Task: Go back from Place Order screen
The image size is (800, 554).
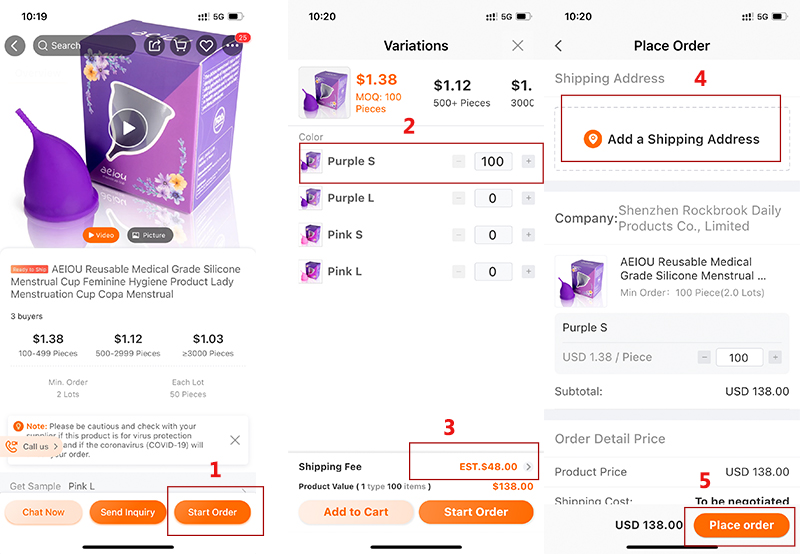Action: [x=558, y=46]
